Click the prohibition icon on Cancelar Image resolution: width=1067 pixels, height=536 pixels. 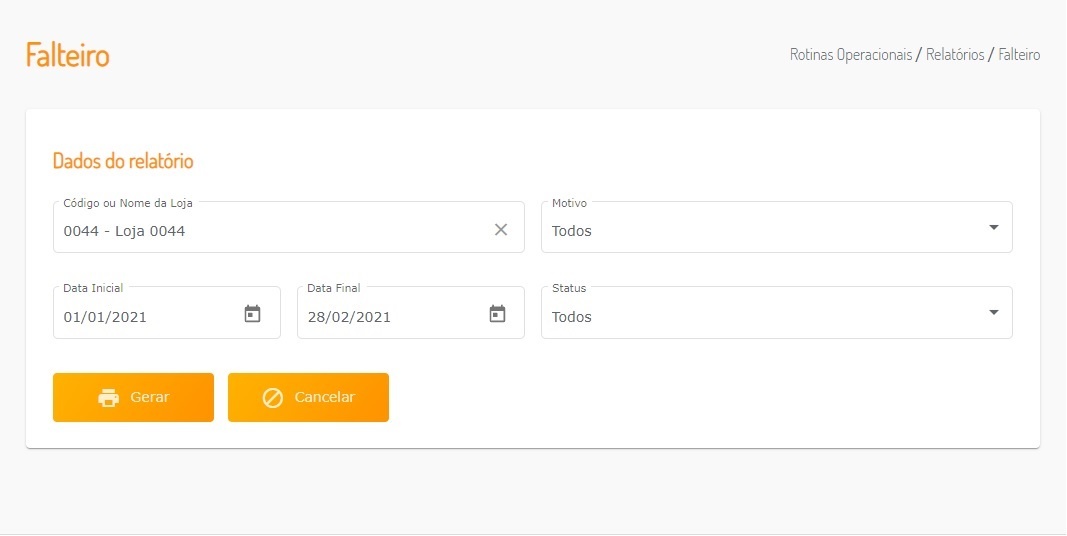[x=273, y=398]
